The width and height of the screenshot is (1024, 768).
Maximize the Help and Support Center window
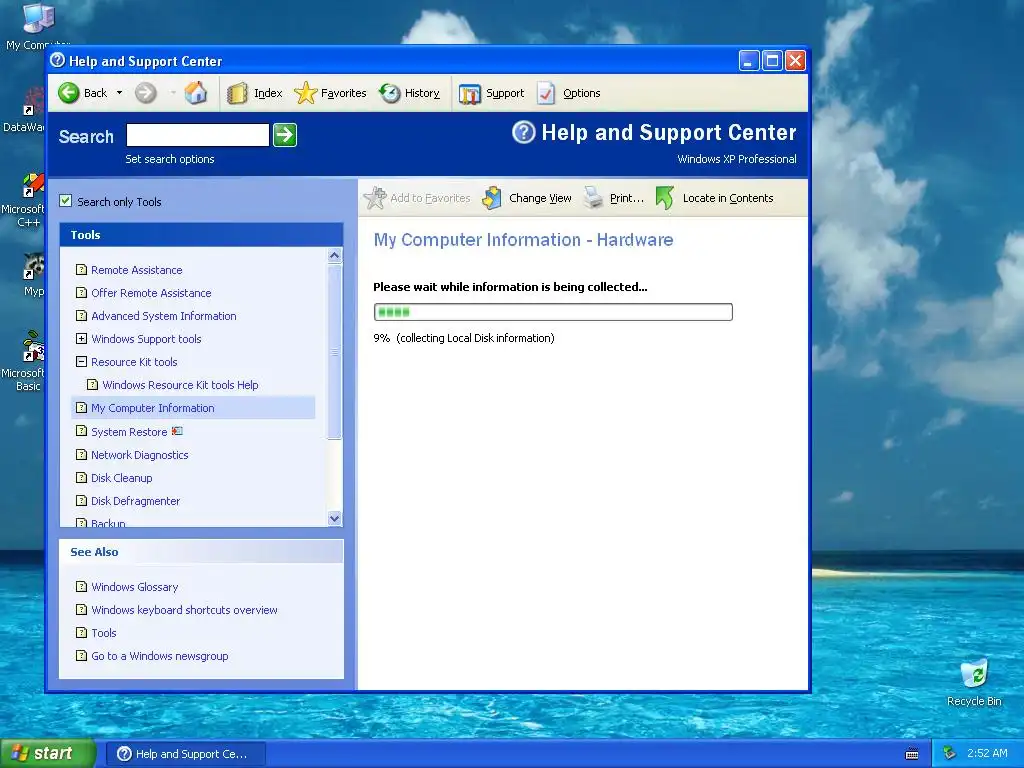point(772,61)
